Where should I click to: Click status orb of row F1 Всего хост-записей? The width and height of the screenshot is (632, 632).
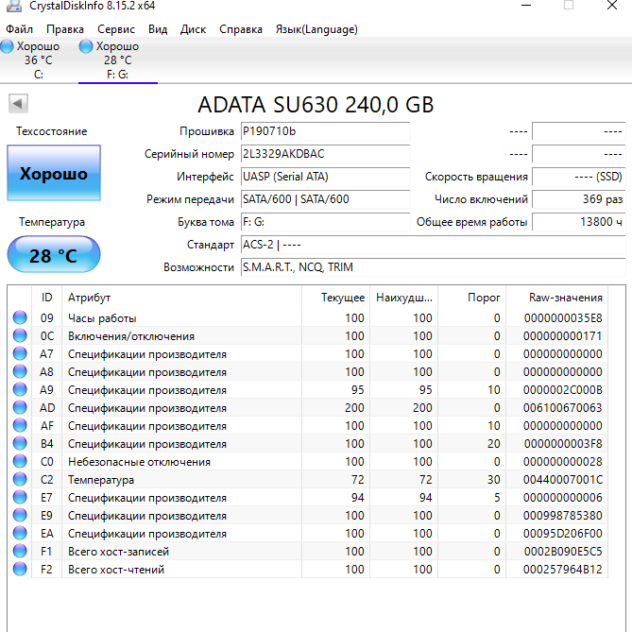point(20,551)
